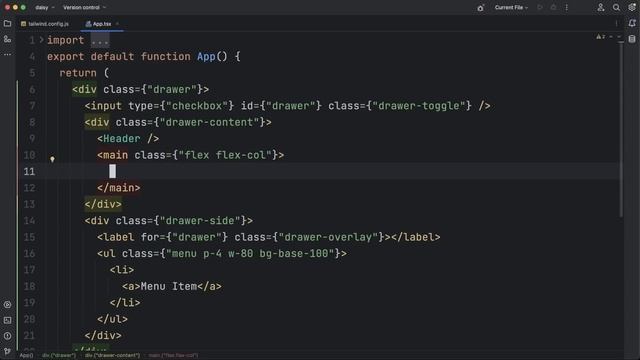Click the "flex flex-col" string on line 10

(225, 155)
